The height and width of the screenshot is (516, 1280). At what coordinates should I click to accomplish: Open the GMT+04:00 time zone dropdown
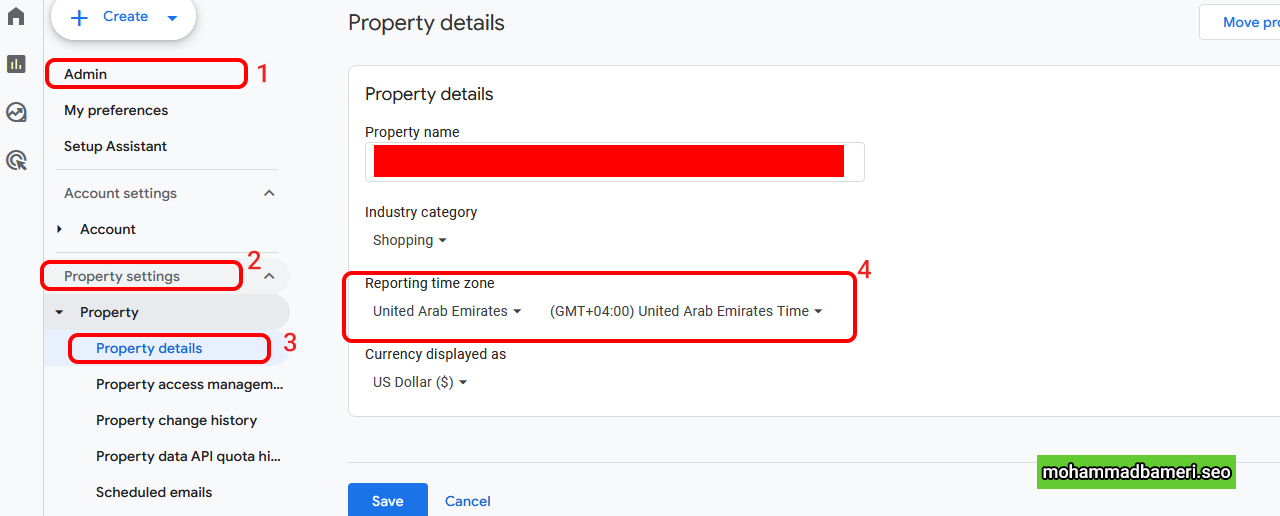pos(686,311)
